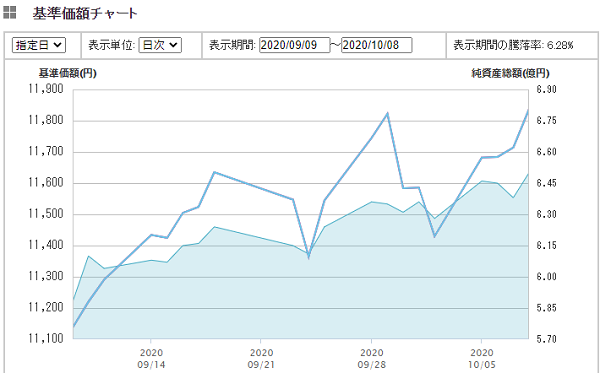Click the 表示単位: label
This screenshot has width=600, height=373.
pyautogui.click(x=112, y=45)
